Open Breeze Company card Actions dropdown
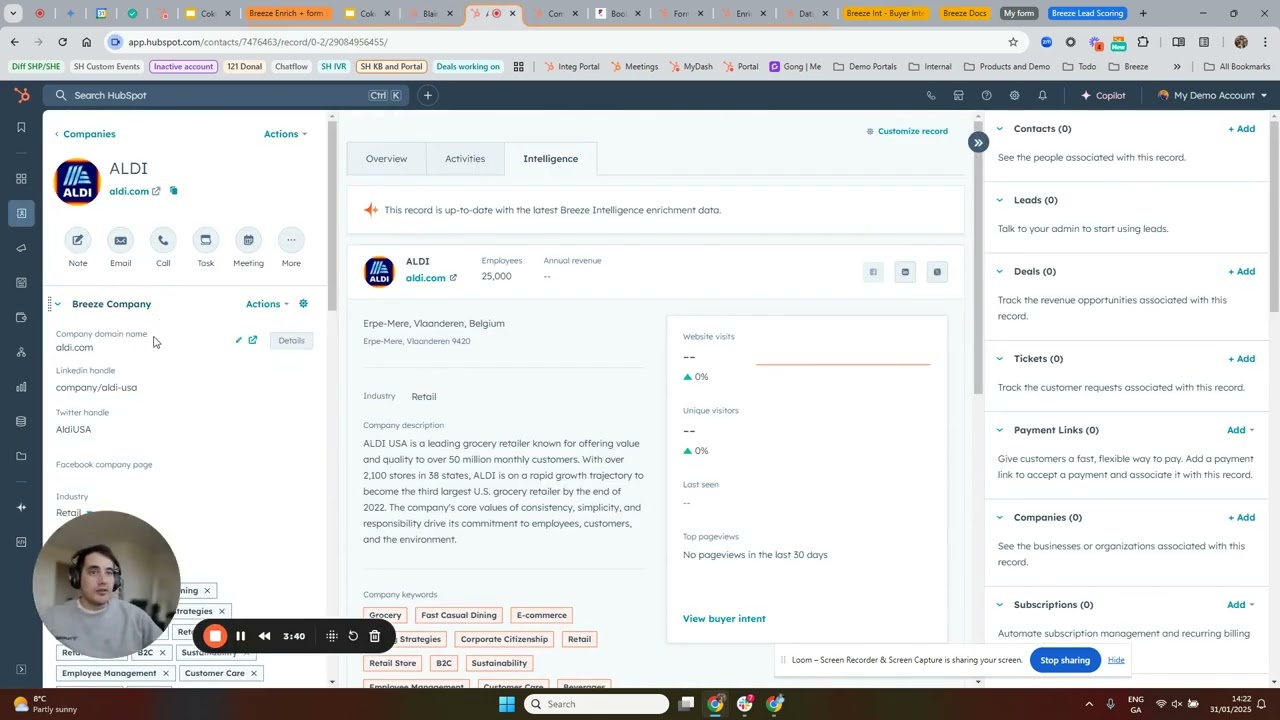 pos(267,304)
